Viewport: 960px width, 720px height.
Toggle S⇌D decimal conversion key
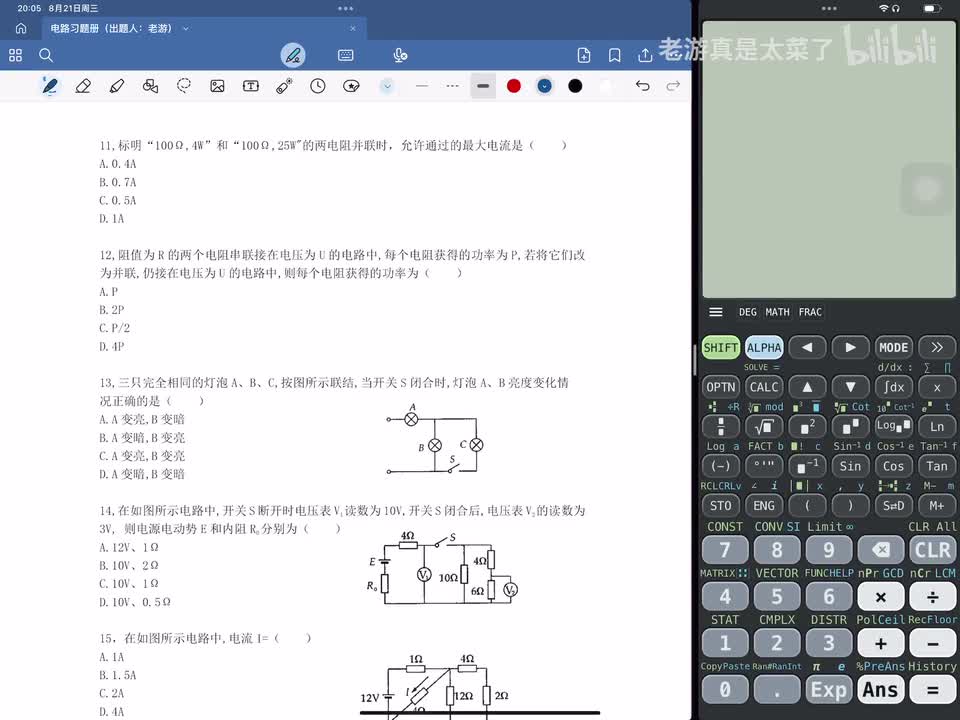pos(893,506)
